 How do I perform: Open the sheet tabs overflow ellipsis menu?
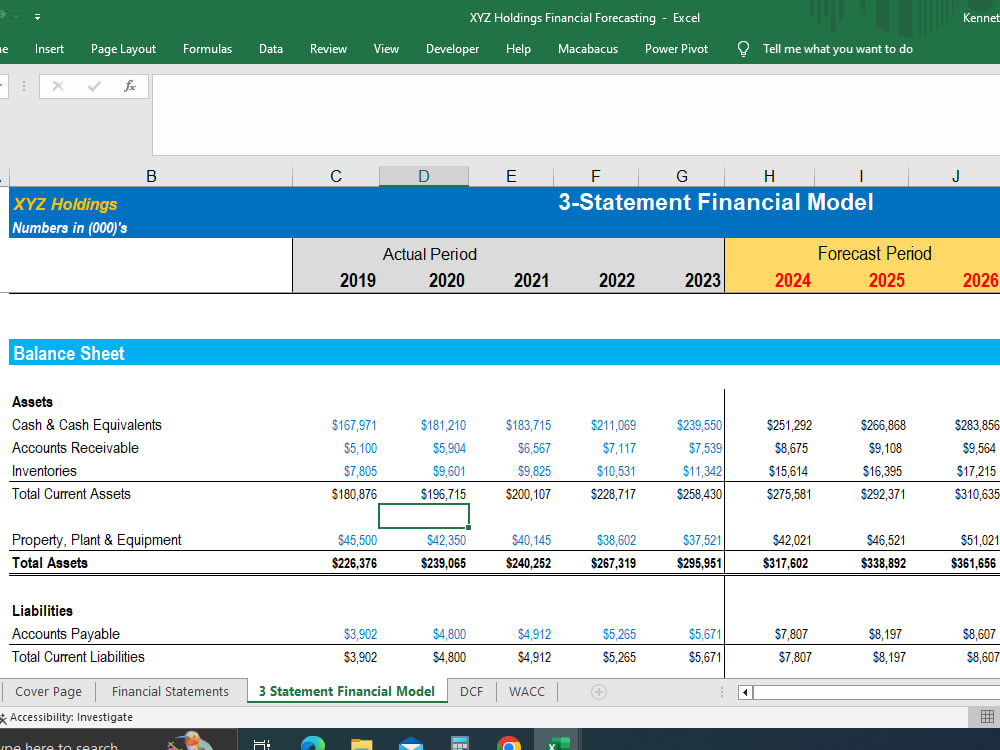(x=722, y=691)
